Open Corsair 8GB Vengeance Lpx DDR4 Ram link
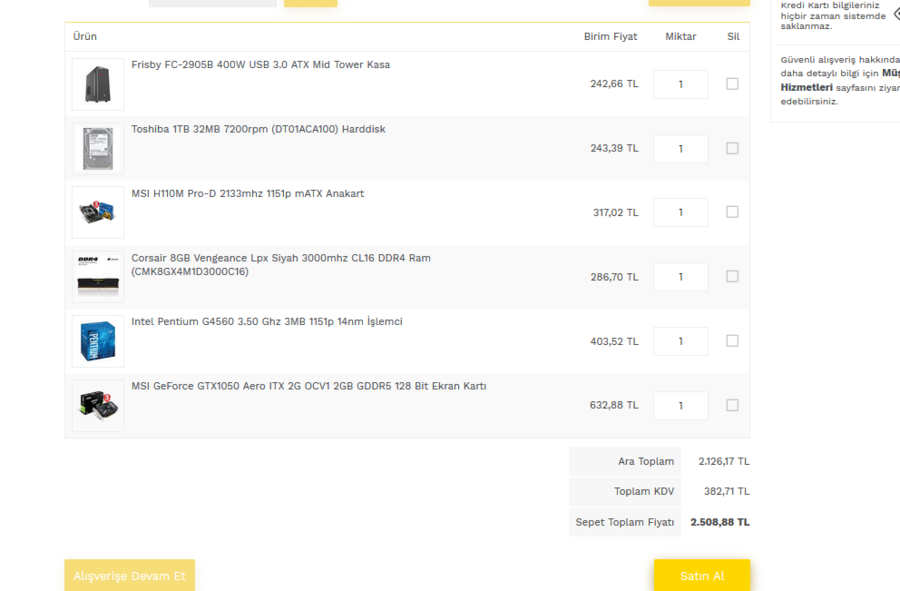900x591 pixels. [281, 265]
